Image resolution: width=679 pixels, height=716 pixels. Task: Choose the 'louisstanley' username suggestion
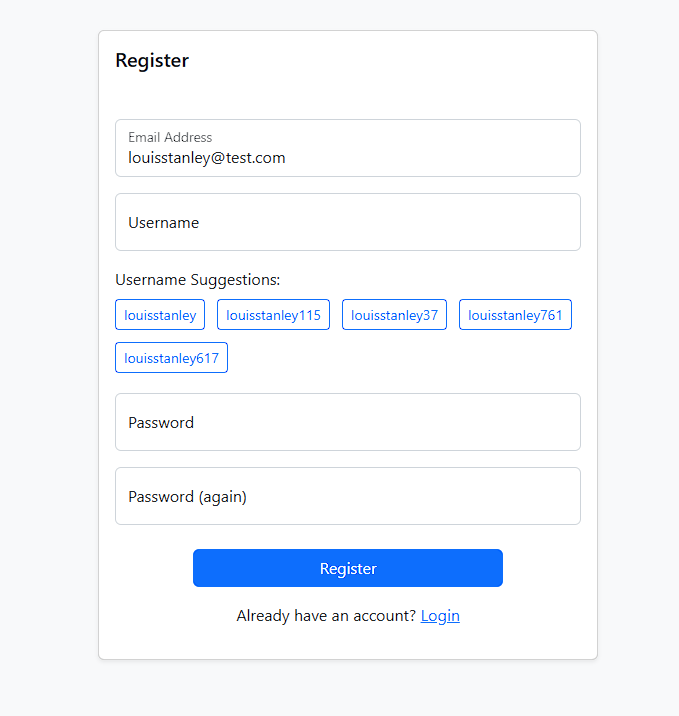click(160, 315)
